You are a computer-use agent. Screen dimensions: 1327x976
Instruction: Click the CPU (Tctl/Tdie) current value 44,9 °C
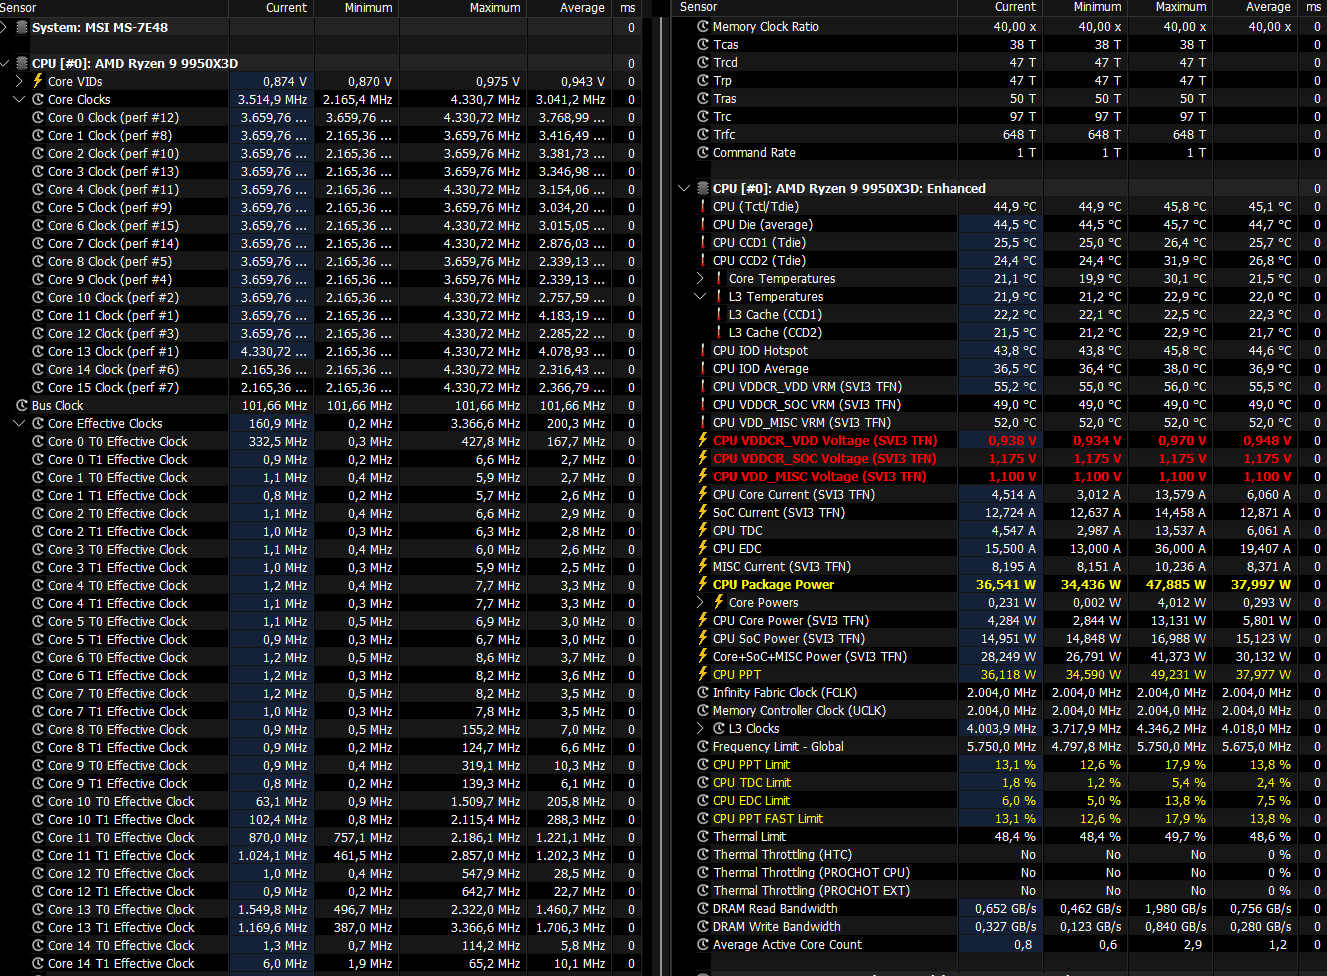(1014, 206)
